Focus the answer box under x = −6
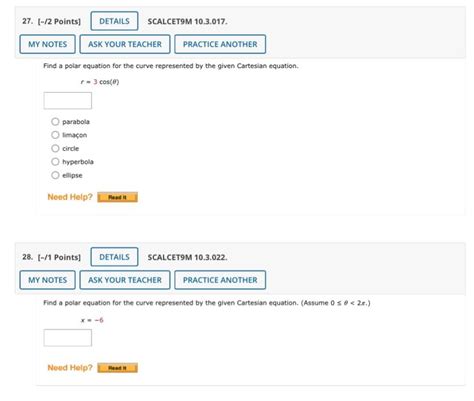Image resolution: width=474 pixels, height=401 pixels. pyautogui.click(x=68, y=338)
